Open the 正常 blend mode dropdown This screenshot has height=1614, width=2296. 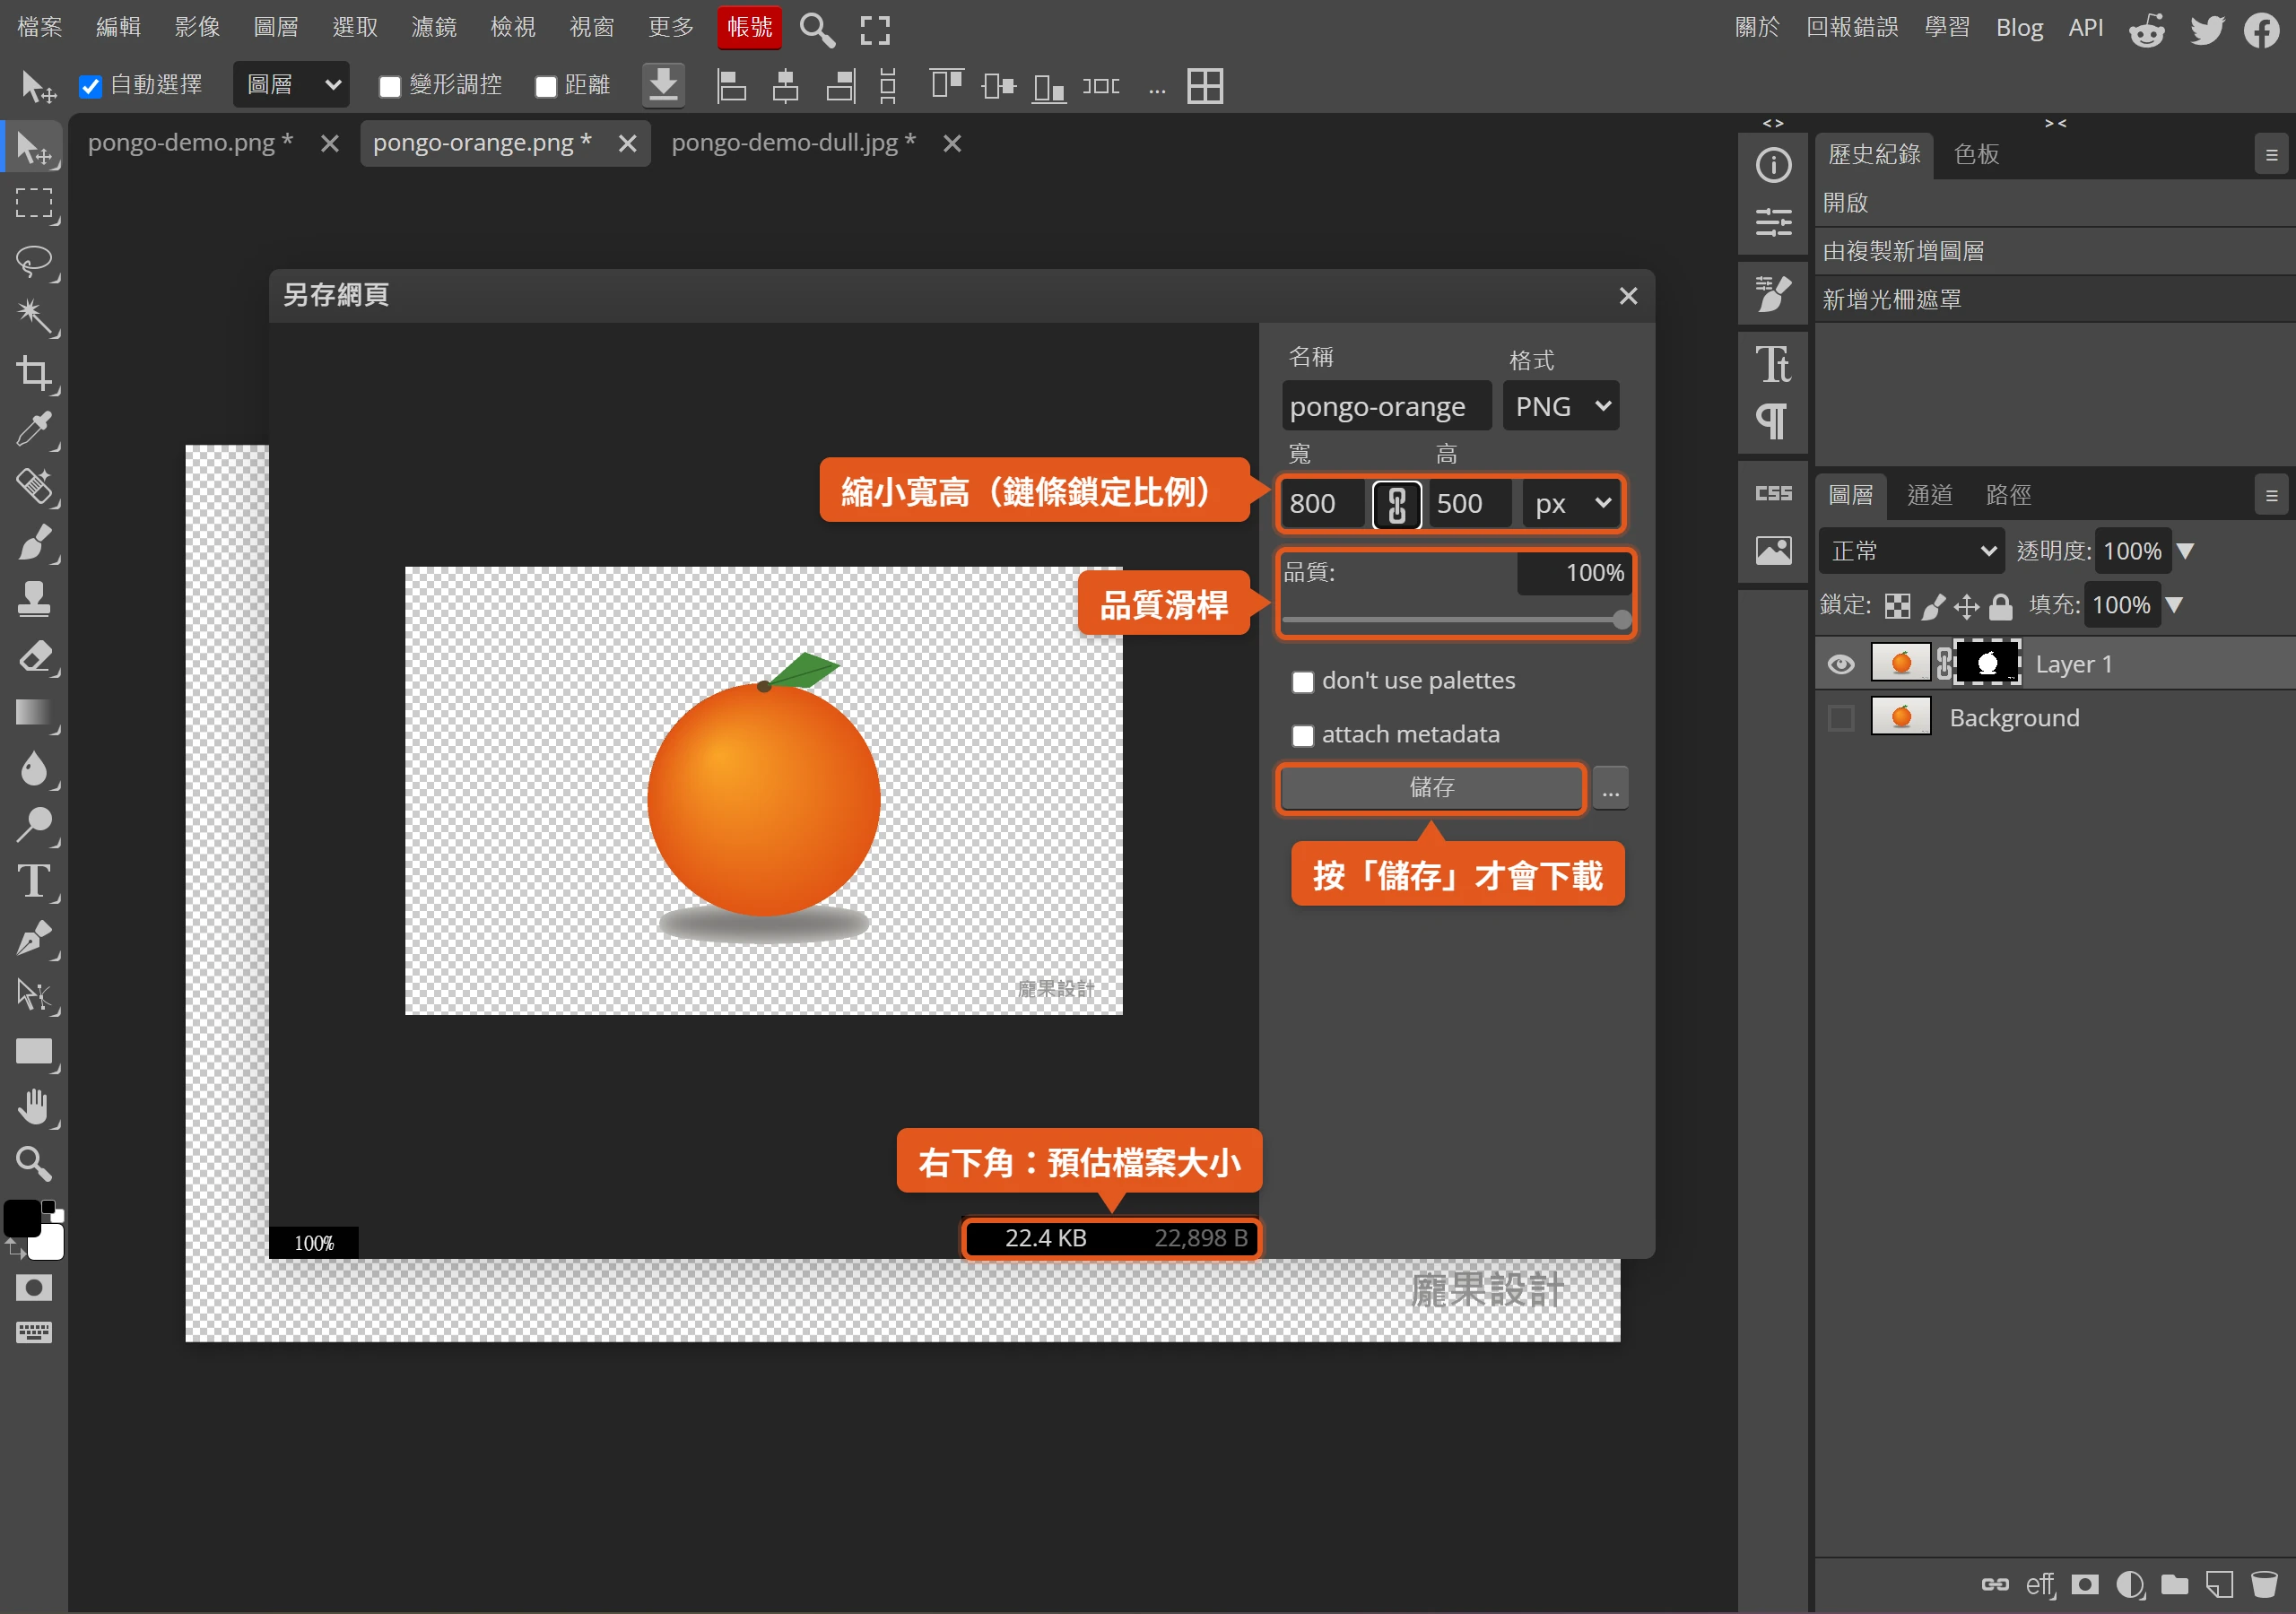(1911, 551)
